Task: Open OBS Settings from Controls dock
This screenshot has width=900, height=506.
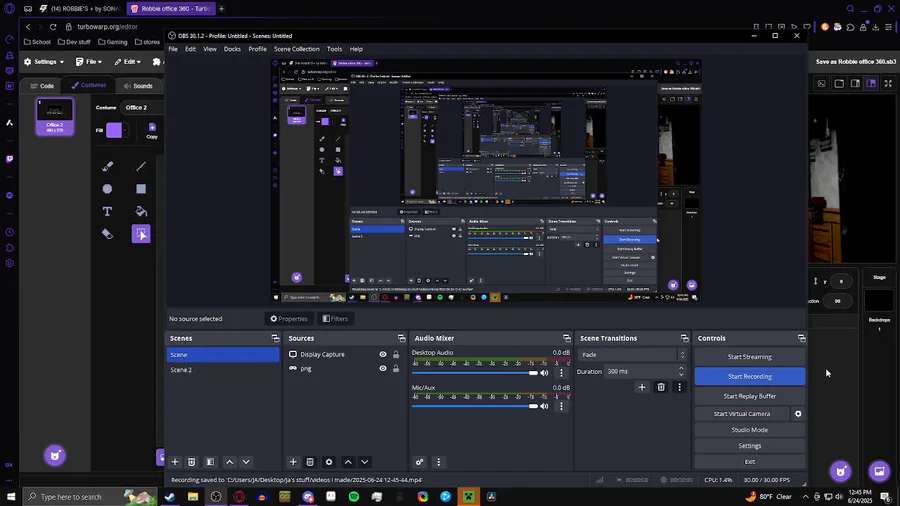Action: tap(750, 446)
